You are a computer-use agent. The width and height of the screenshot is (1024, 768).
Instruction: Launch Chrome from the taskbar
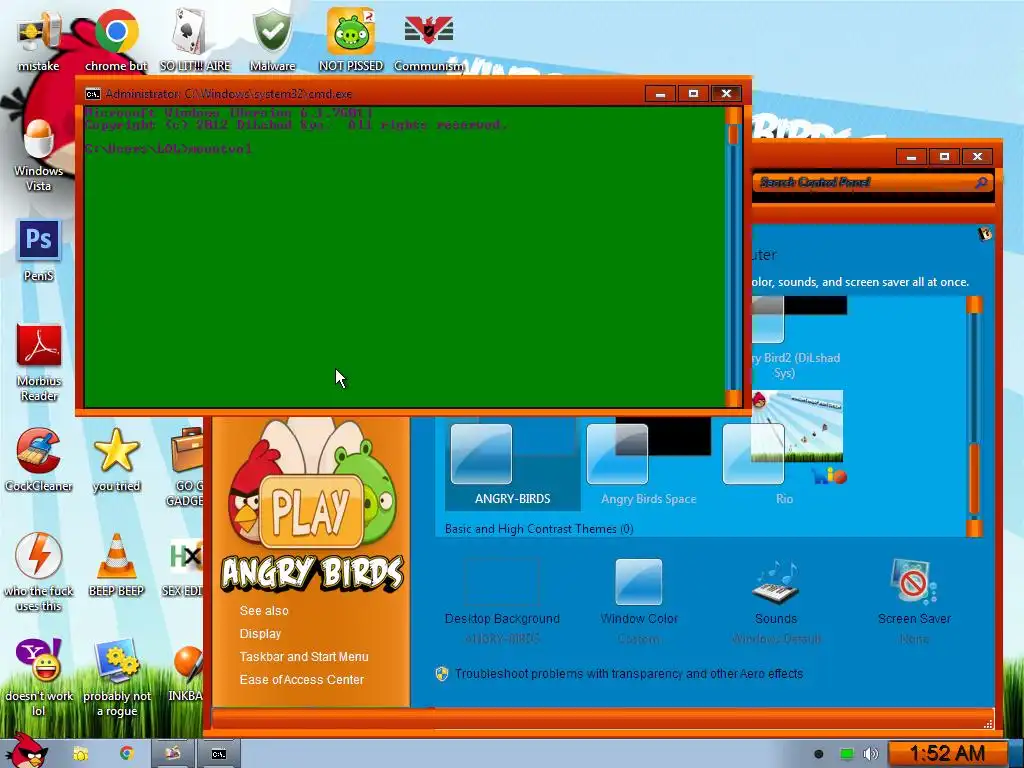click(126, 754)
